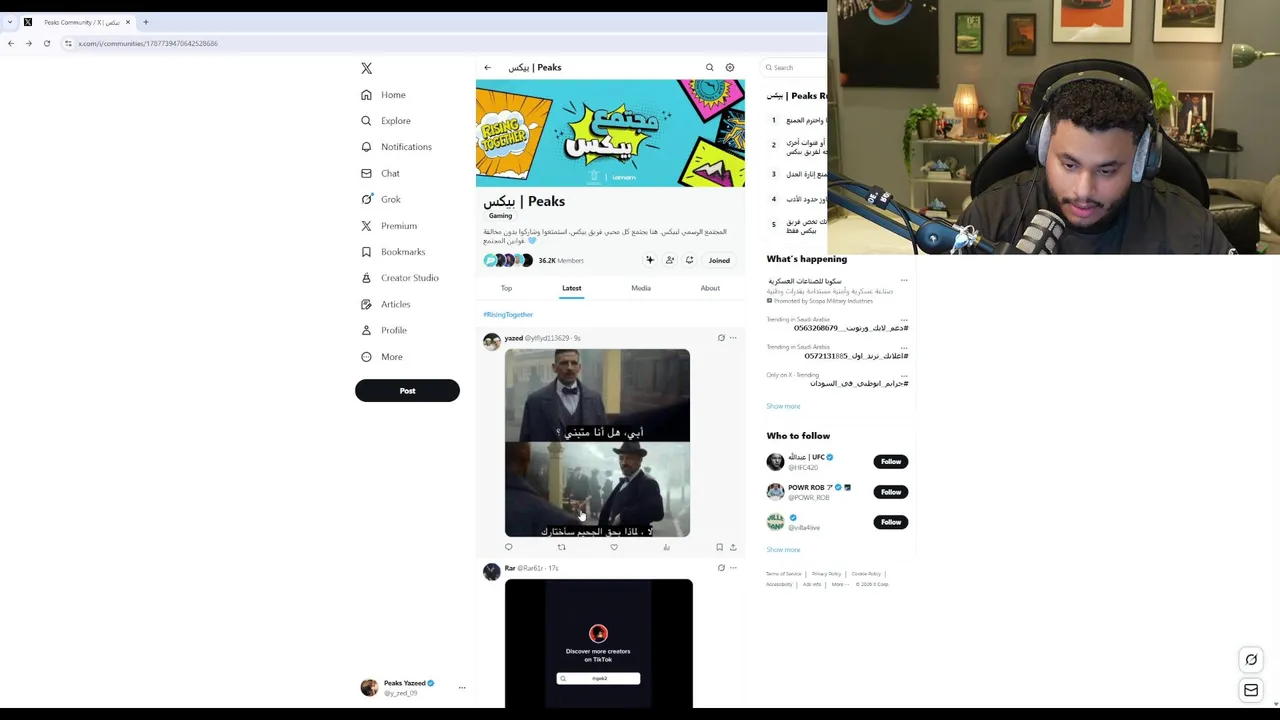The height and width of the screenshot is (720, 1280).
Task: Share yazeed's post
Action: point(733,547)
